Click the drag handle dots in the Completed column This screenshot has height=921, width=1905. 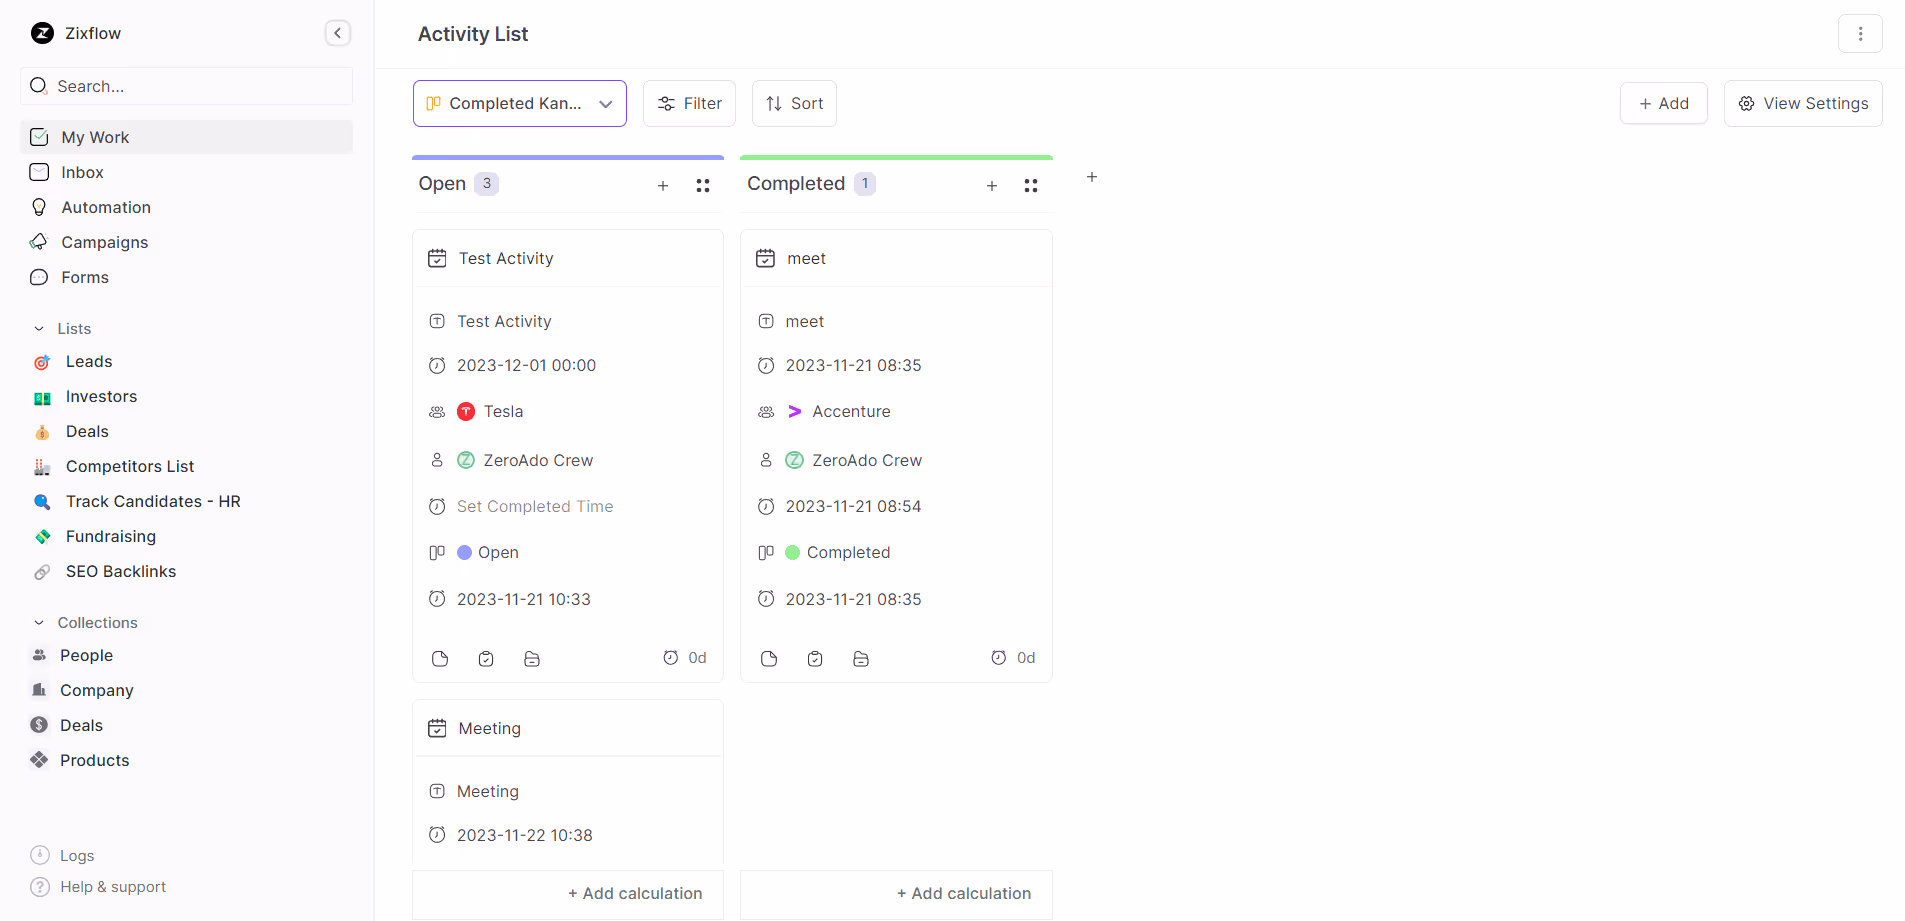coord(1031,186)
